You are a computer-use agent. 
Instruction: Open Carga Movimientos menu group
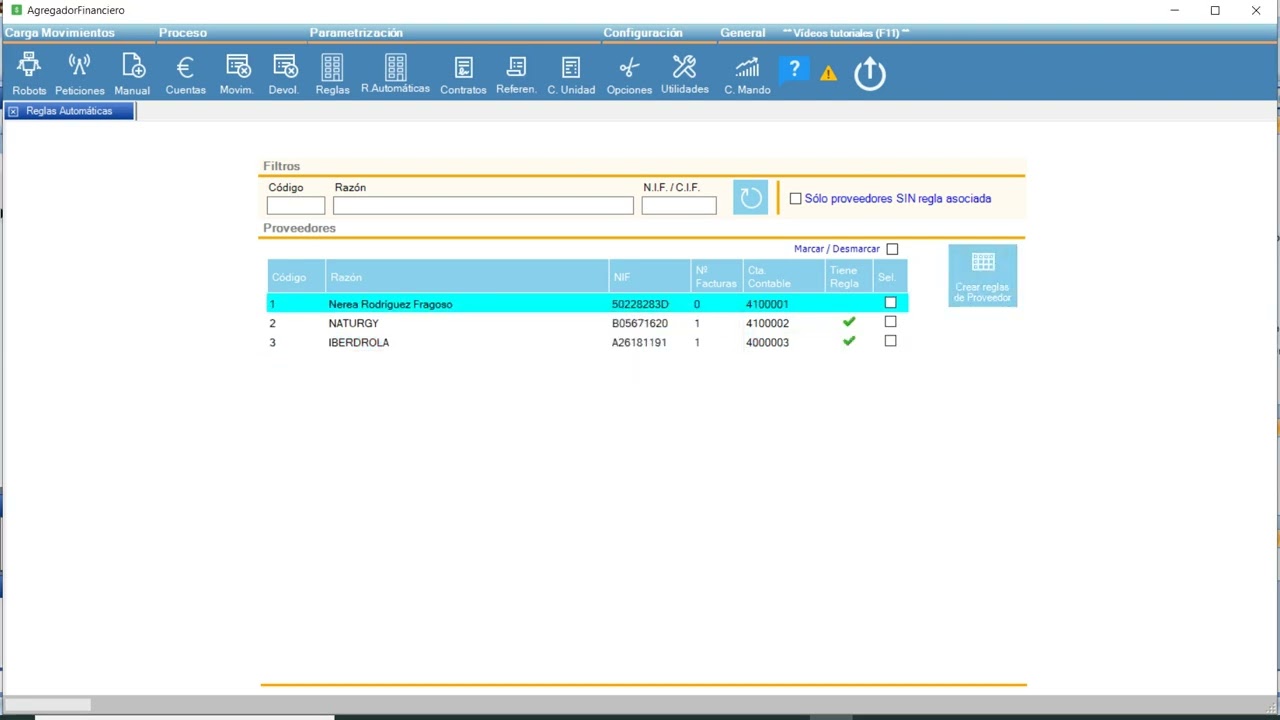tap(60, 33)
